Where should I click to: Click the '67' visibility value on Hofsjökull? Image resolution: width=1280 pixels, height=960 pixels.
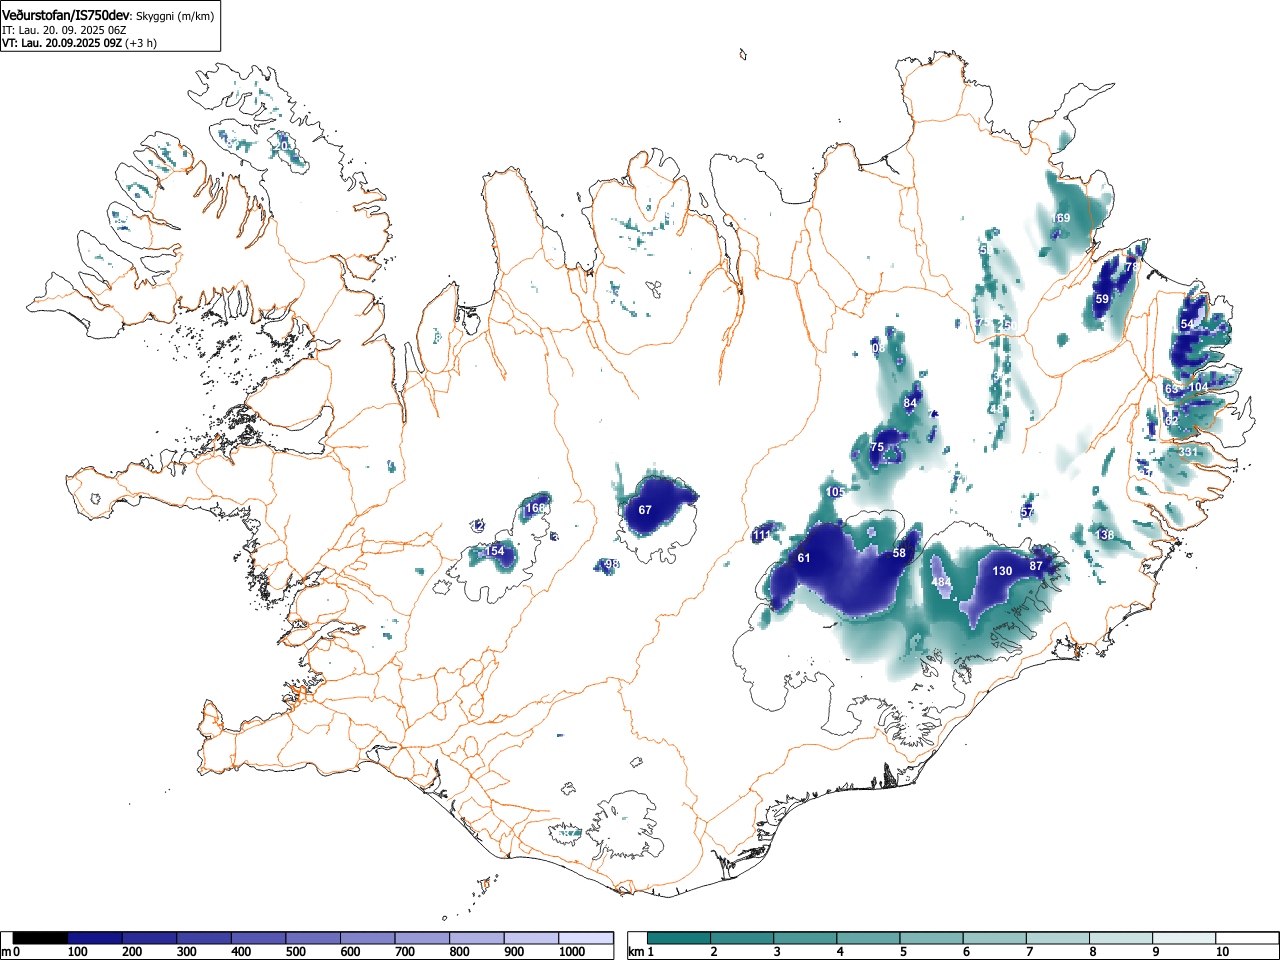(645, 510)
